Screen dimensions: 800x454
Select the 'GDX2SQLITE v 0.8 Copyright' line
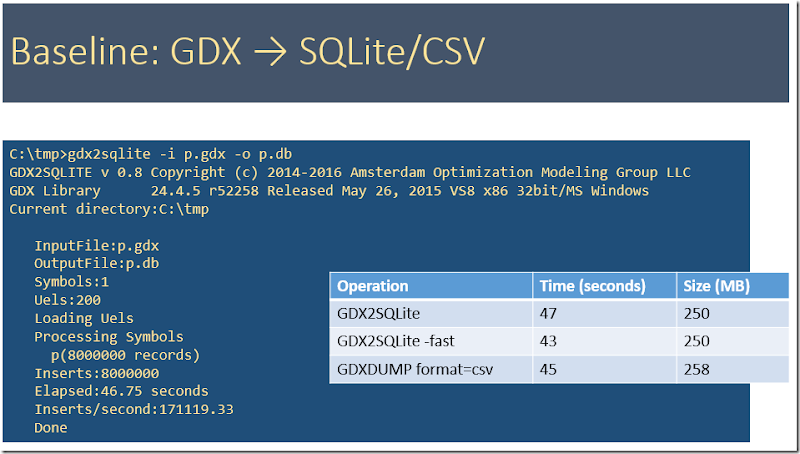pos(349,172)
